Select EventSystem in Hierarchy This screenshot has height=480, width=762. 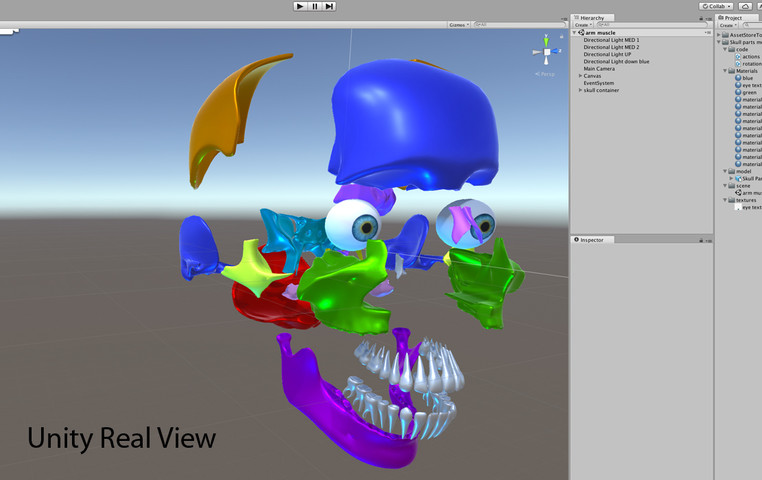[599, 83]
